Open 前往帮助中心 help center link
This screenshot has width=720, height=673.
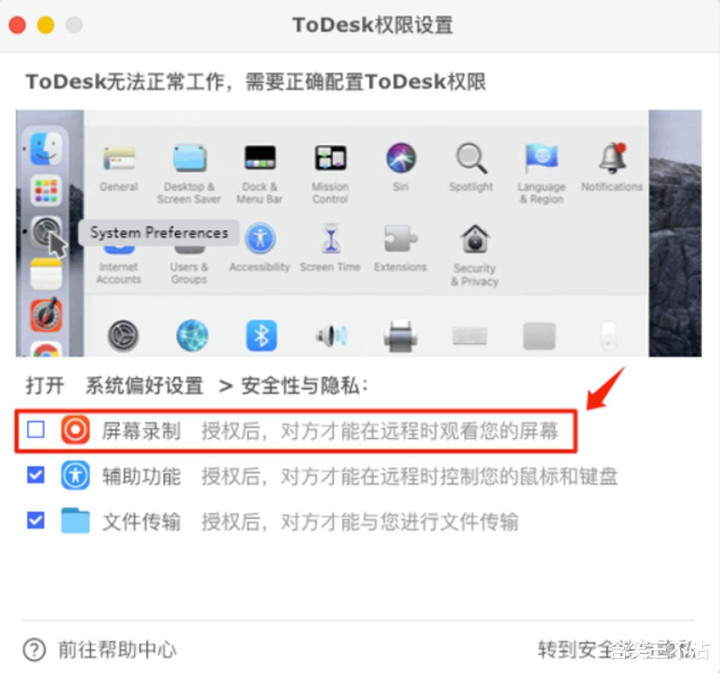[x=117, y=650]
